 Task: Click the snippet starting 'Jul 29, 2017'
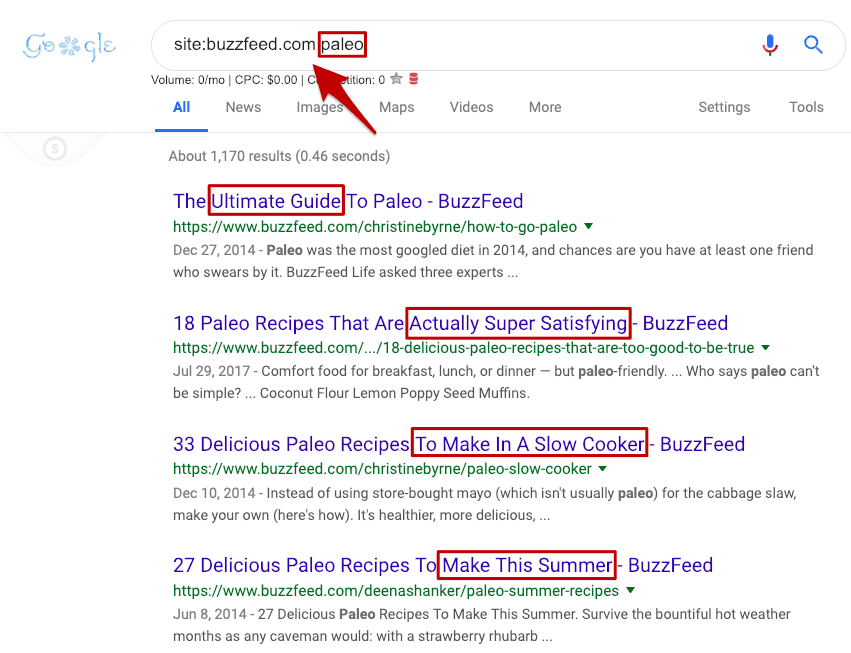pyautogui.click(x=496, y=382)
